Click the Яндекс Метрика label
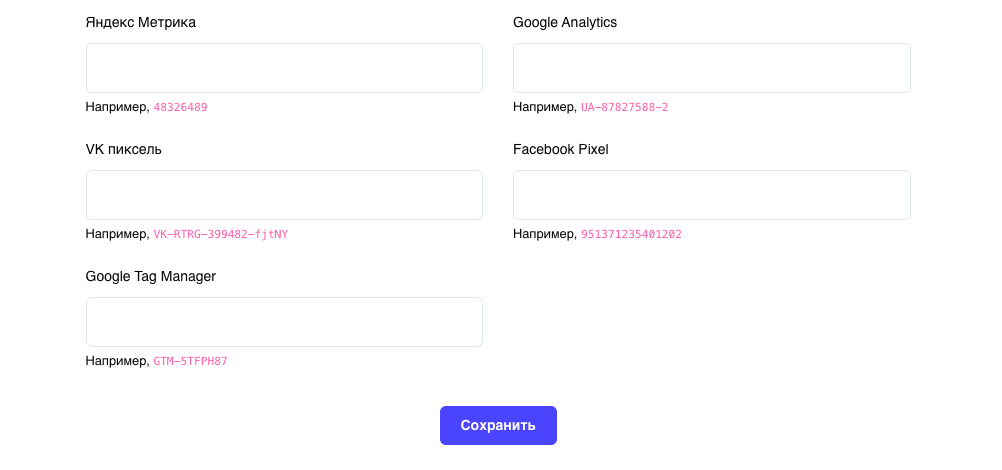Screen dimensions: 1002x470 pyautogui.click(x=141, y=22)
